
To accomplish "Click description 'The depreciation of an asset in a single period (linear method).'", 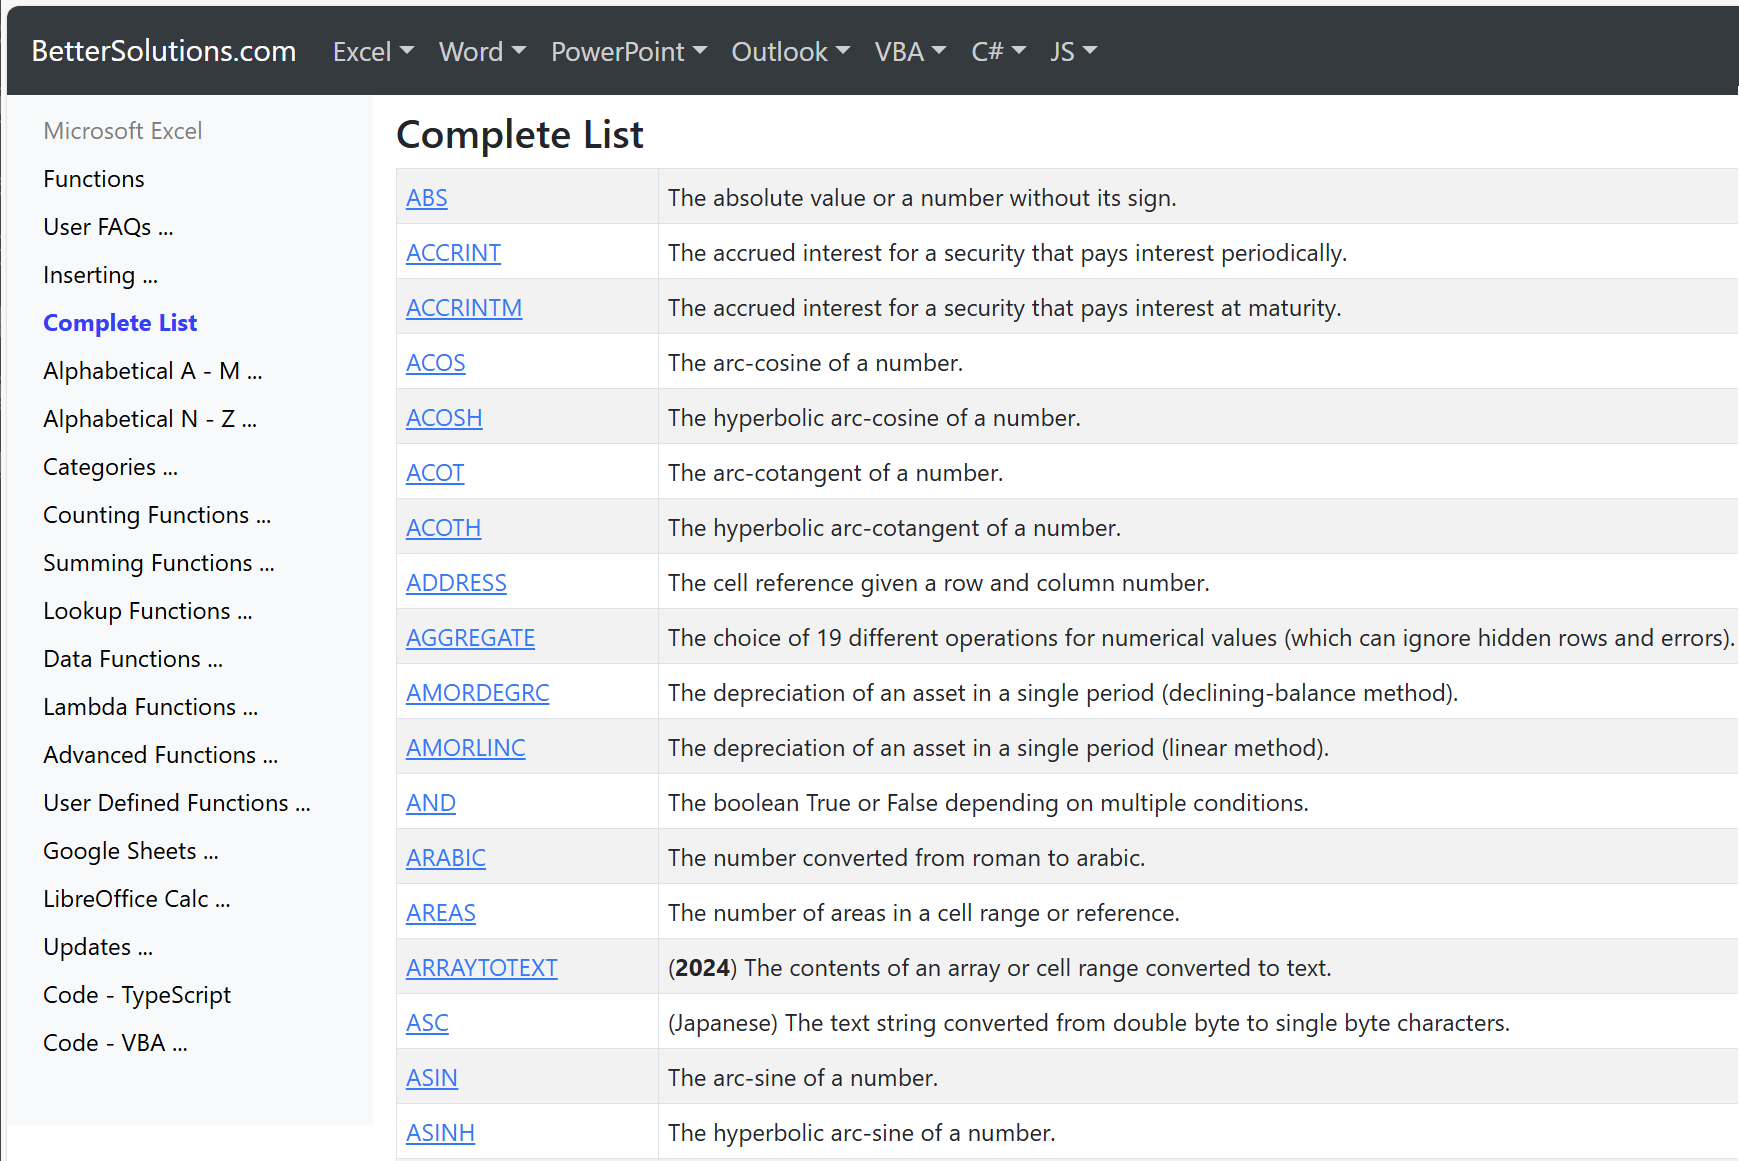I will click(998, 748).
